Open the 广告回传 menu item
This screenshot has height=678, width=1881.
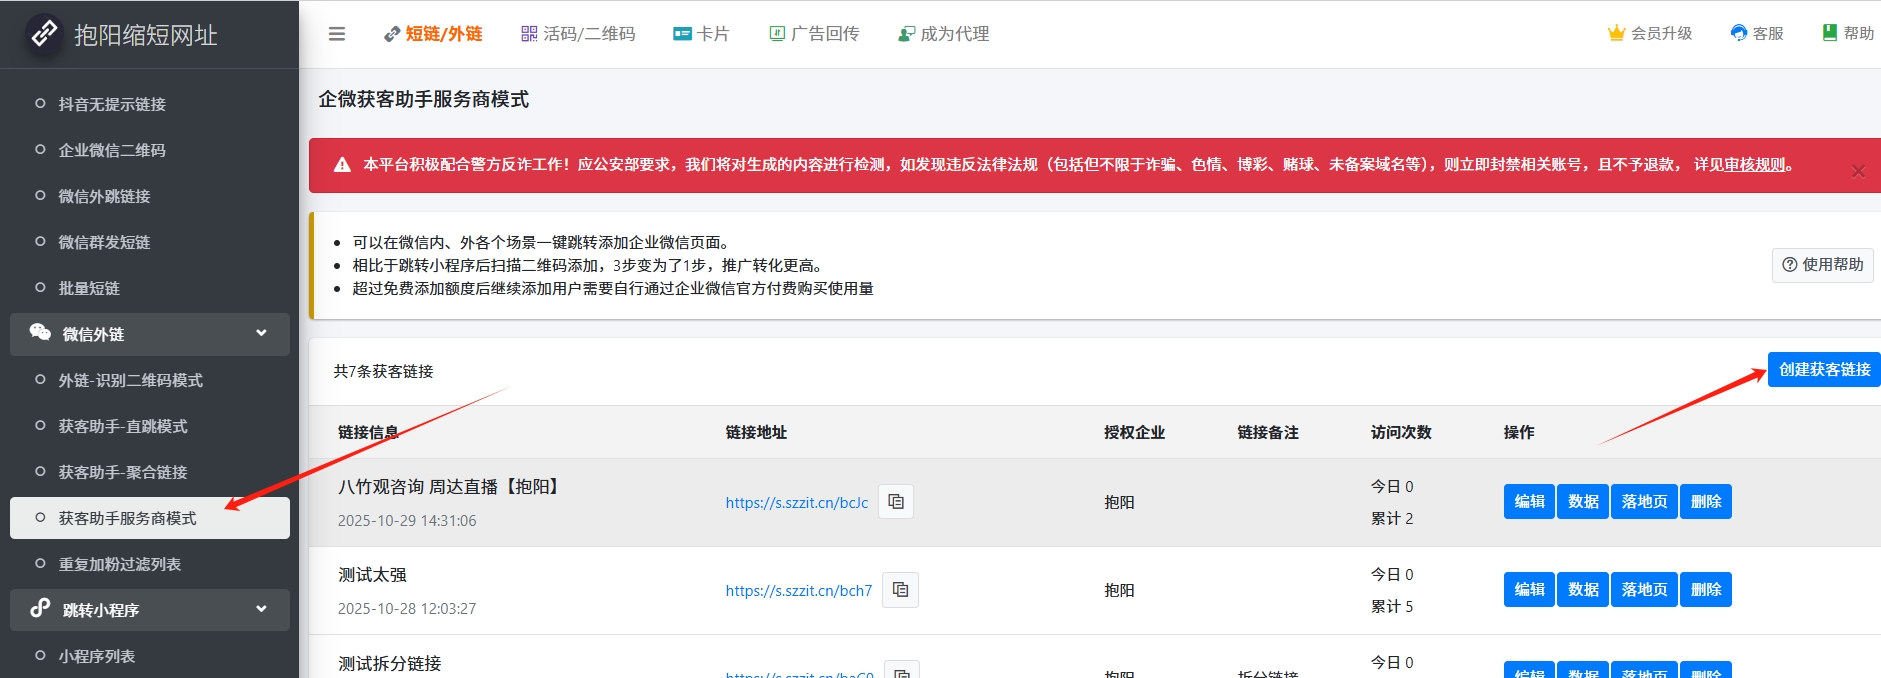[814, 34]
